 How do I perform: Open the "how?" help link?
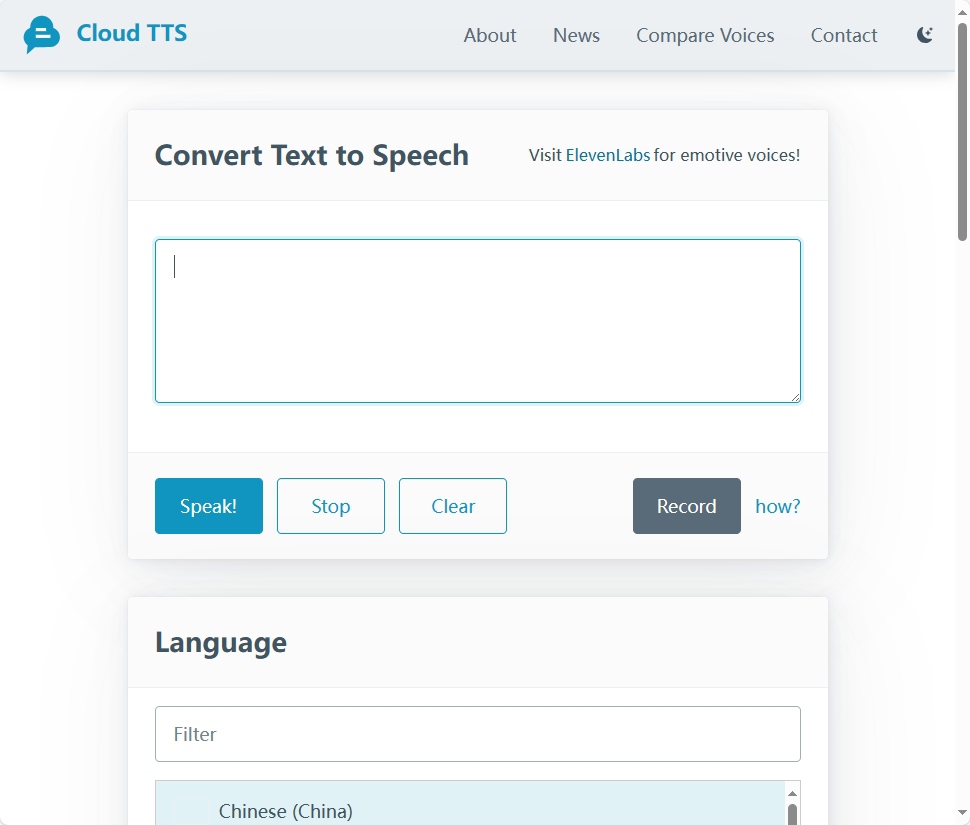(778, 506)
